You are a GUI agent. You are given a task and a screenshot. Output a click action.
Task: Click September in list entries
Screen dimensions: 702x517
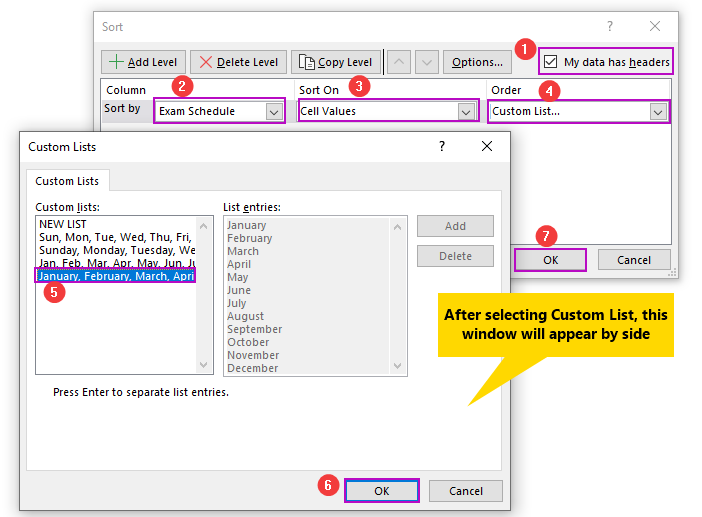click(255, 329)
